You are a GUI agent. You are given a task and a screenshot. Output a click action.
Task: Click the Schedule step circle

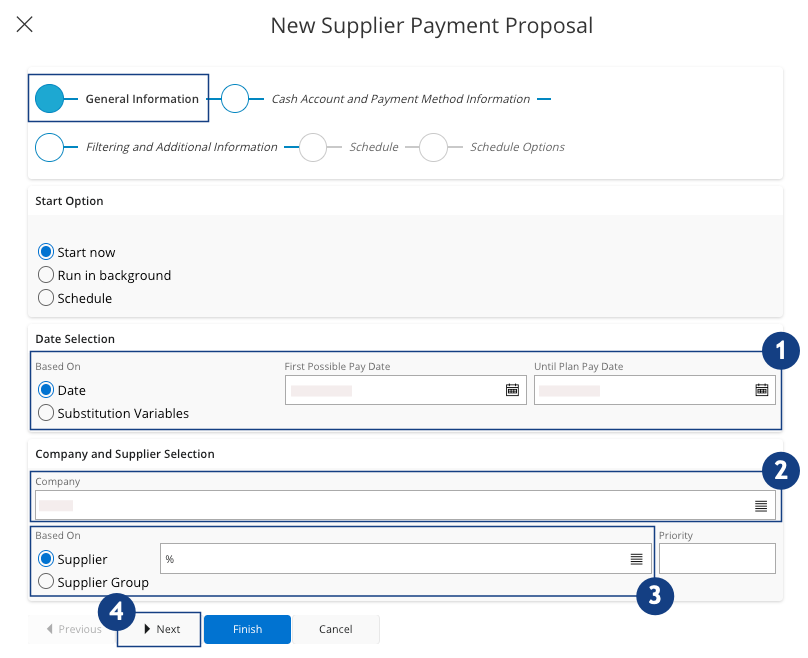313,147
